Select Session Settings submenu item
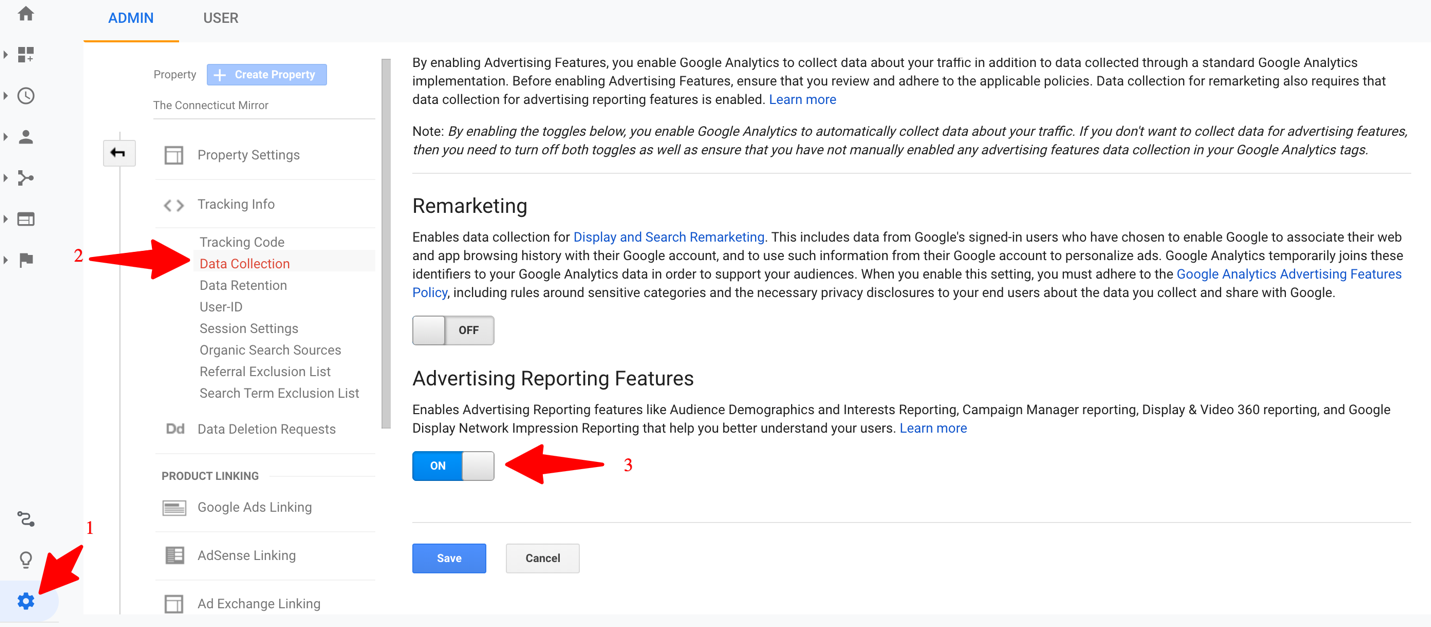 click(249, 328)
